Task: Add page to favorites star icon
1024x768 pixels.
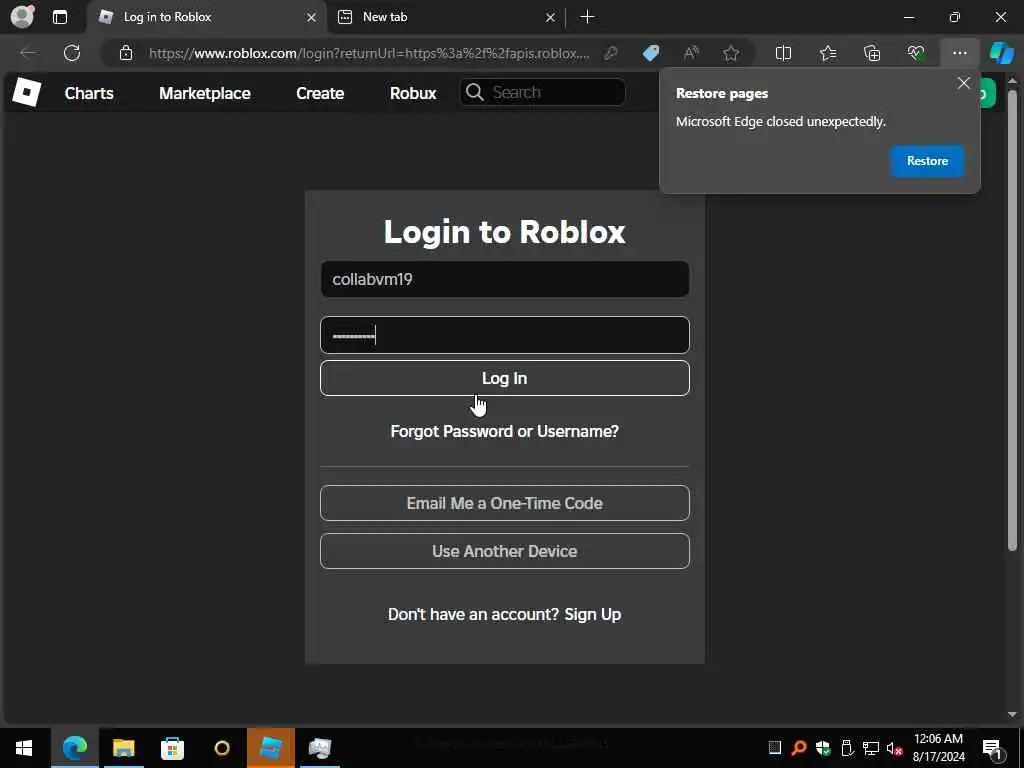Action: (x=731, y=53)
